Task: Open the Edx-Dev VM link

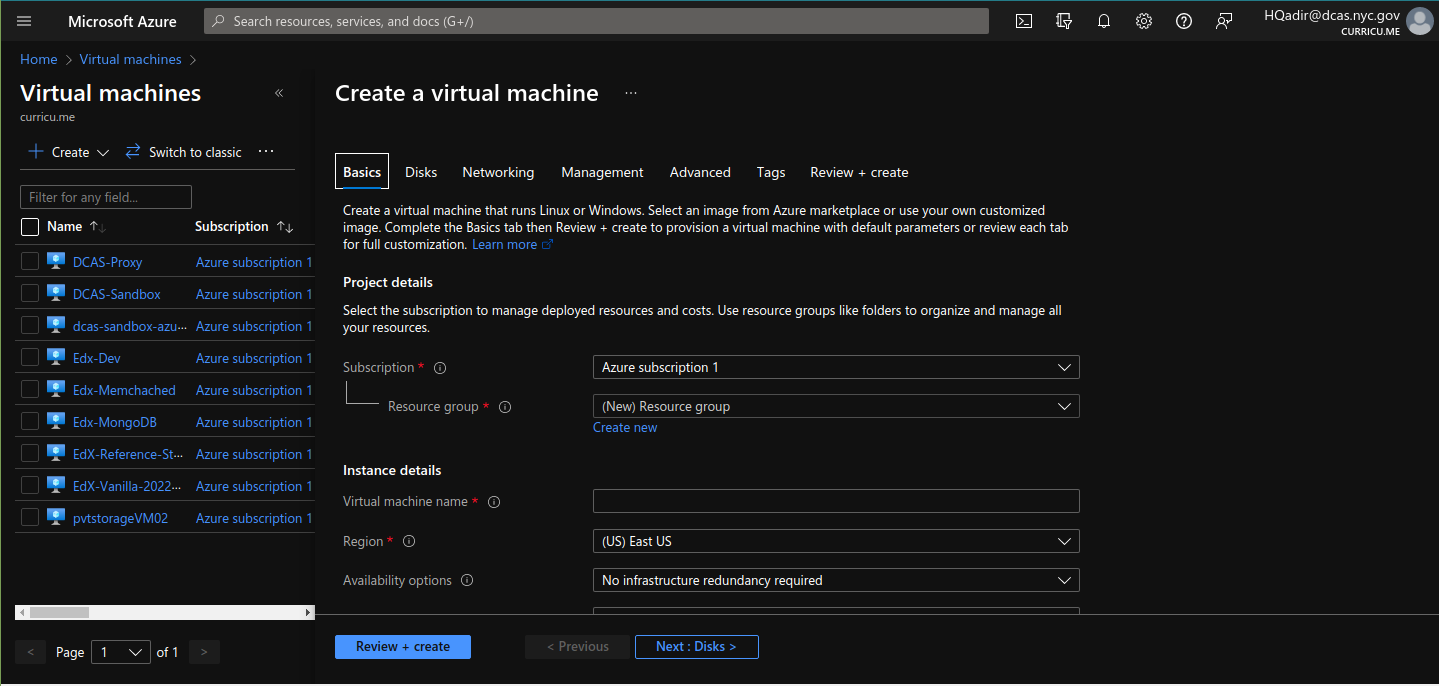Action: 97,358
